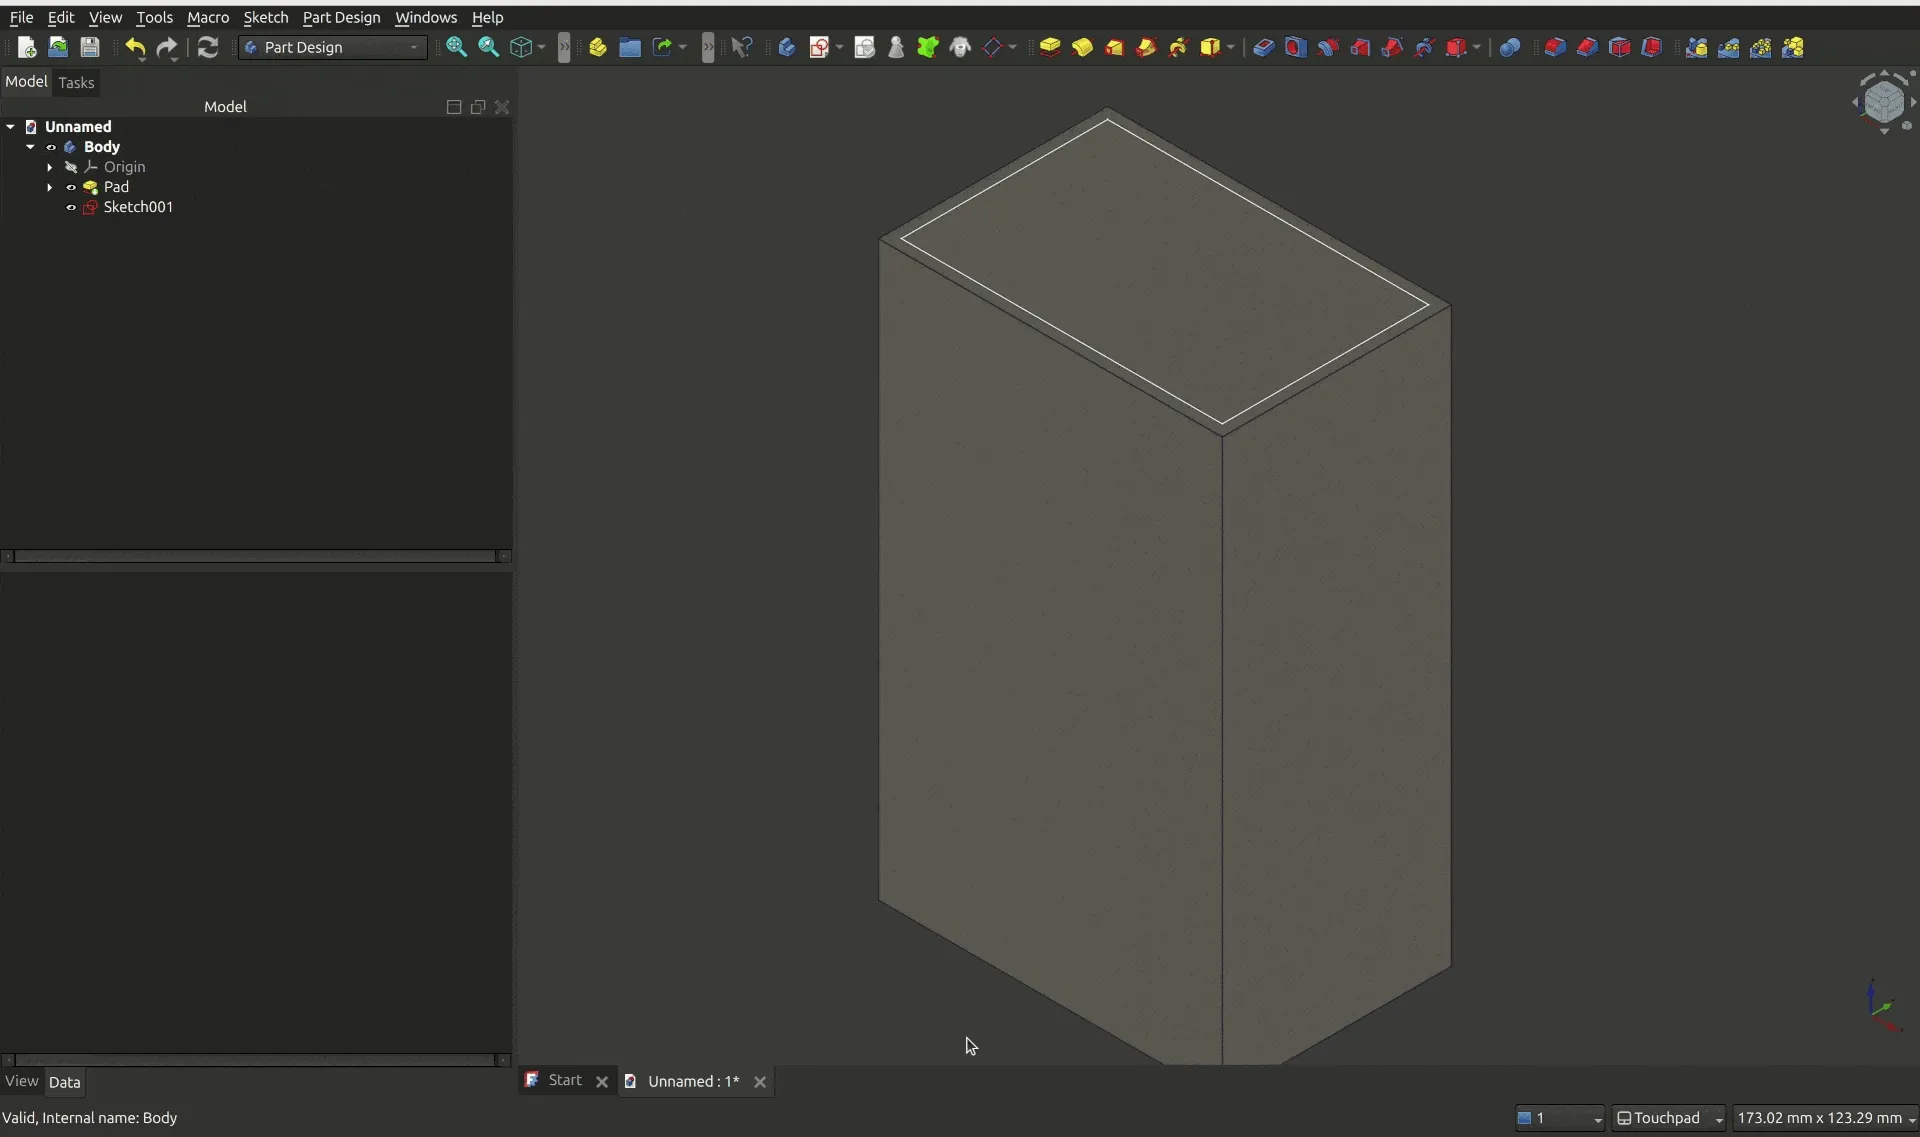Create a new group folder

click(x=630, y=47)
